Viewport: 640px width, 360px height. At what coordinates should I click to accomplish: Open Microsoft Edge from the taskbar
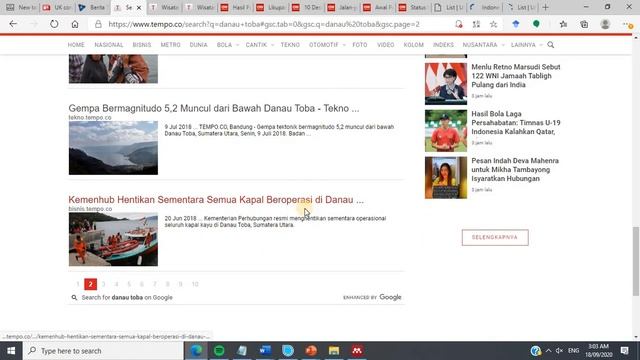pos(196,351)
